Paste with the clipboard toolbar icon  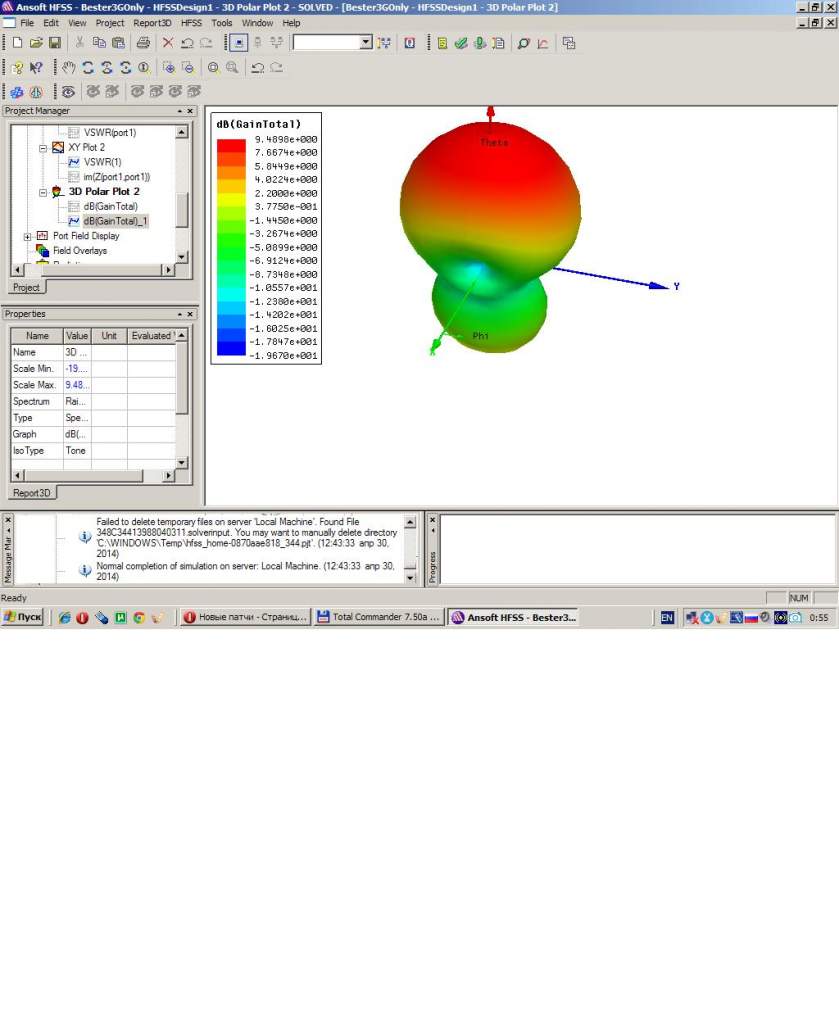pyautogui.click(x=118, y=43)
